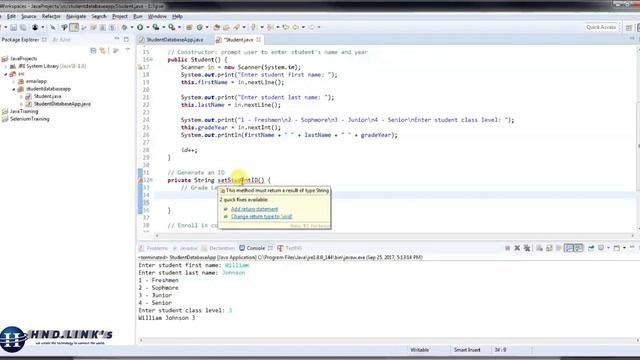This screenshot has width=640, height=360.
Task: Click the Quick Access search field
Action: tap(601, 27)
